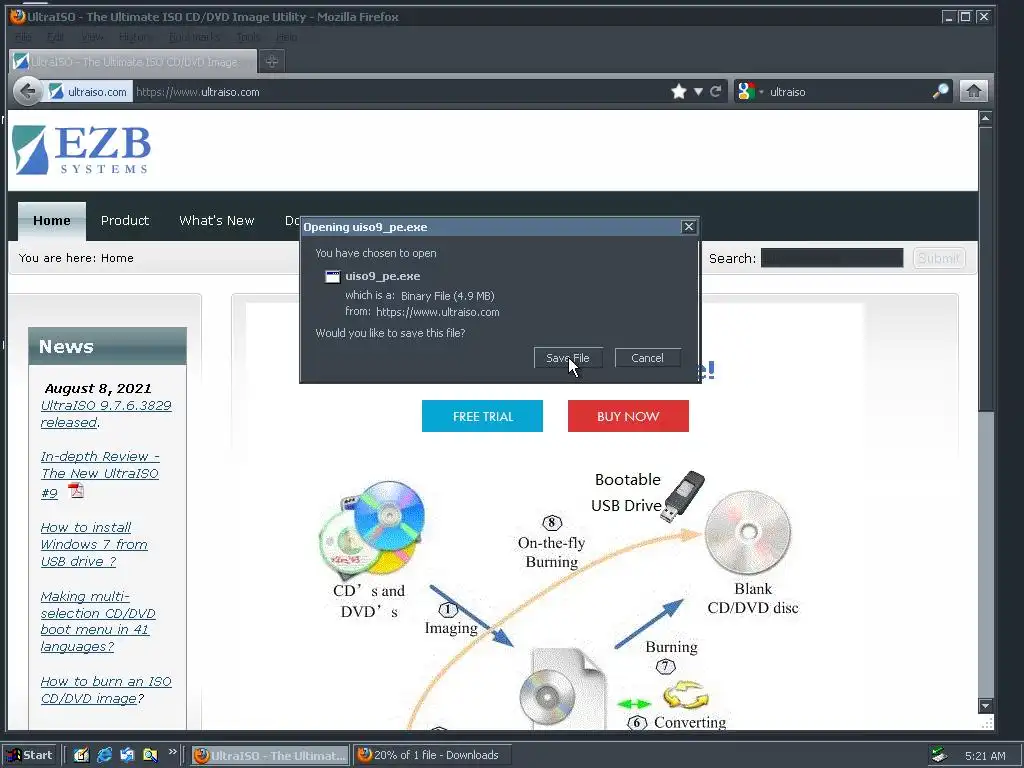Click the bootable USB drive image

(x=683, y=496)
